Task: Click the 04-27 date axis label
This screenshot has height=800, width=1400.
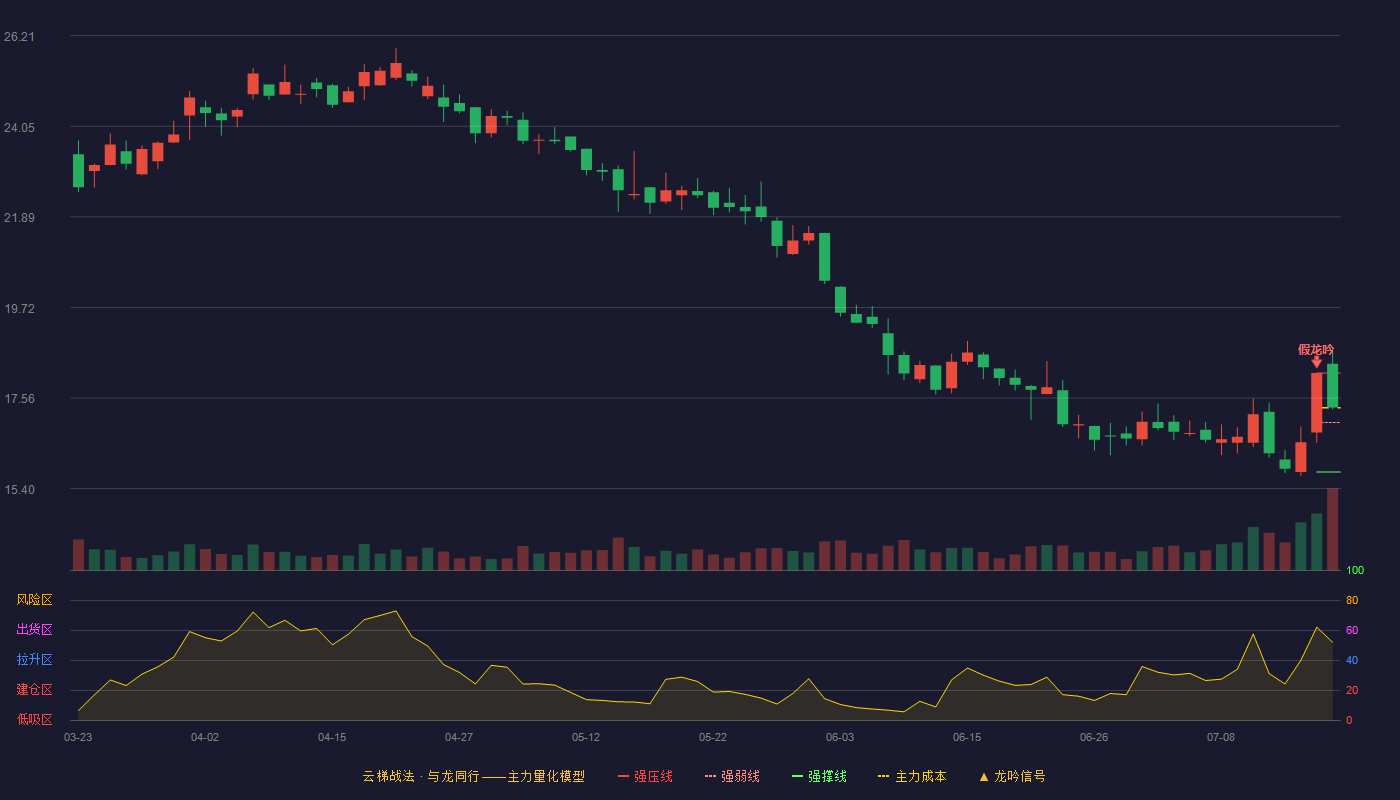Action: click(459, 737)
